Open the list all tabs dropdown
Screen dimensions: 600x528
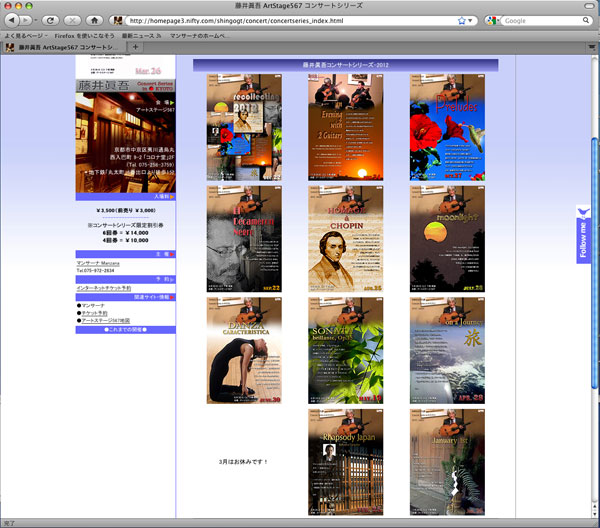(x=592, y=47)
